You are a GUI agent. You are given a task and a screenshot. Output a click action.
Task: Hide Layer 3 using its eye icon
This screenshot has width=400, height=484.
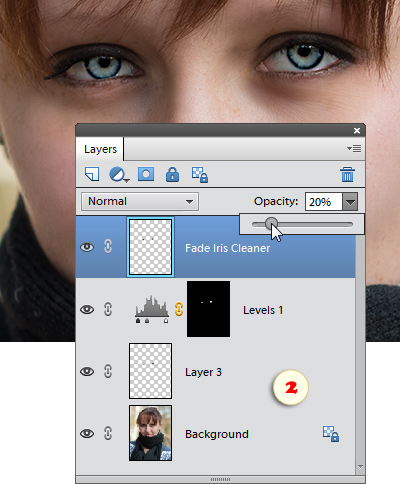point(87,371)
